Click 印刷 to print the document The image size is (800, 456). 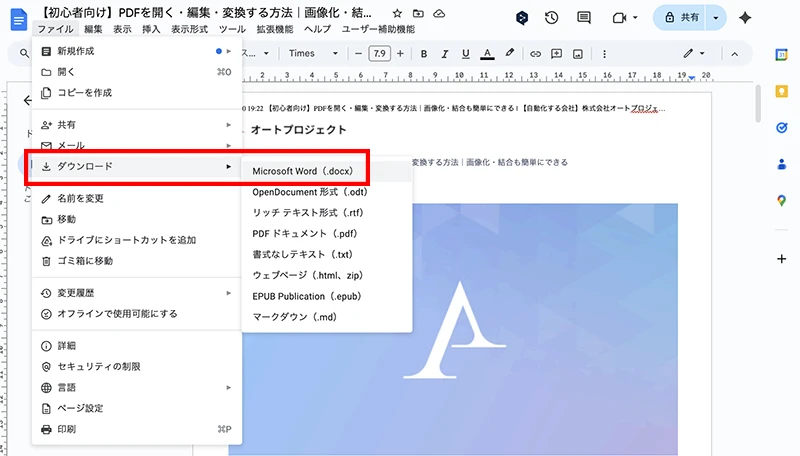[66, 429]
